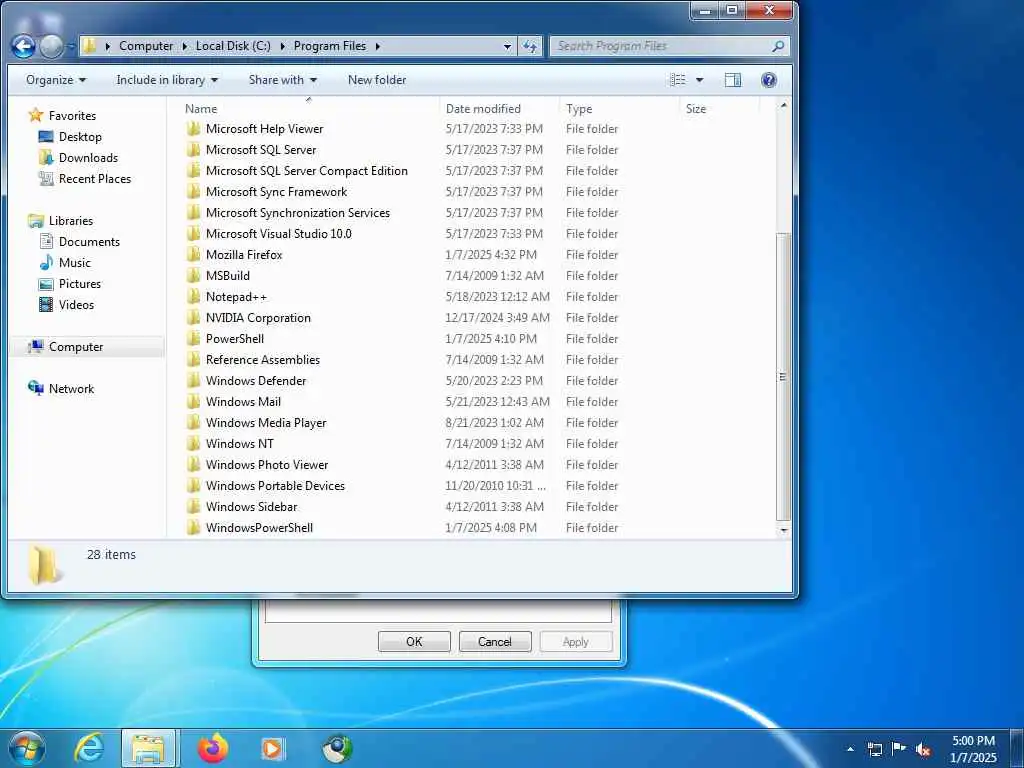
Task: Select the Favorites star in sidebar
Action: (x=35, y=116)
